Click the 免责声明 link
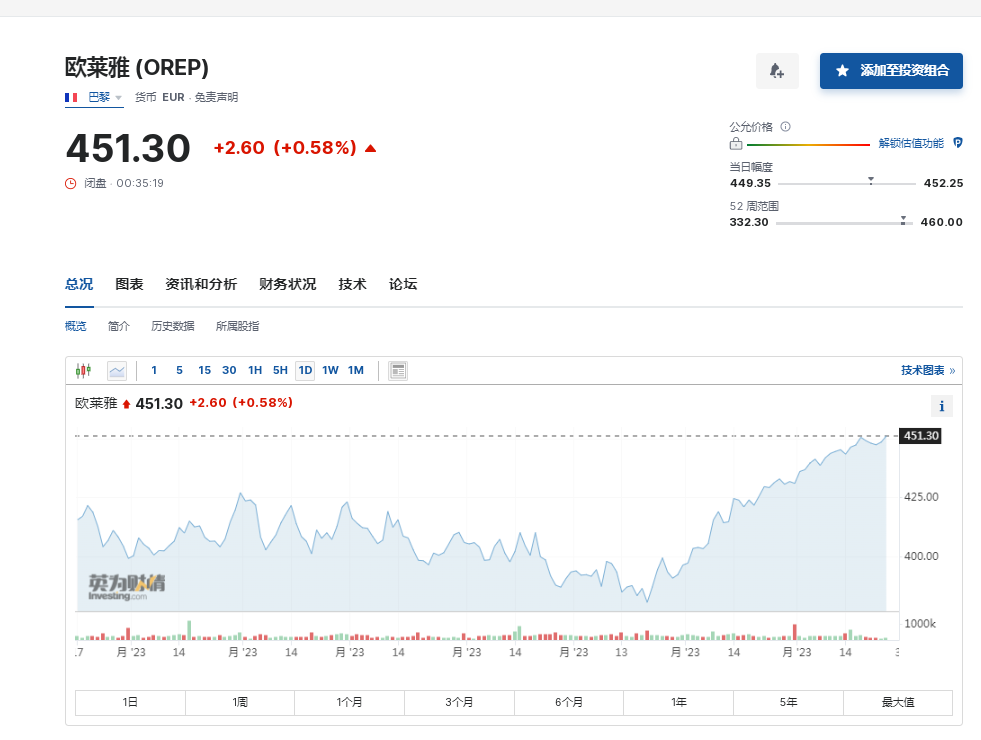Image resolution: width=981 pixels, height=740 pixels. tap(216, 98)
